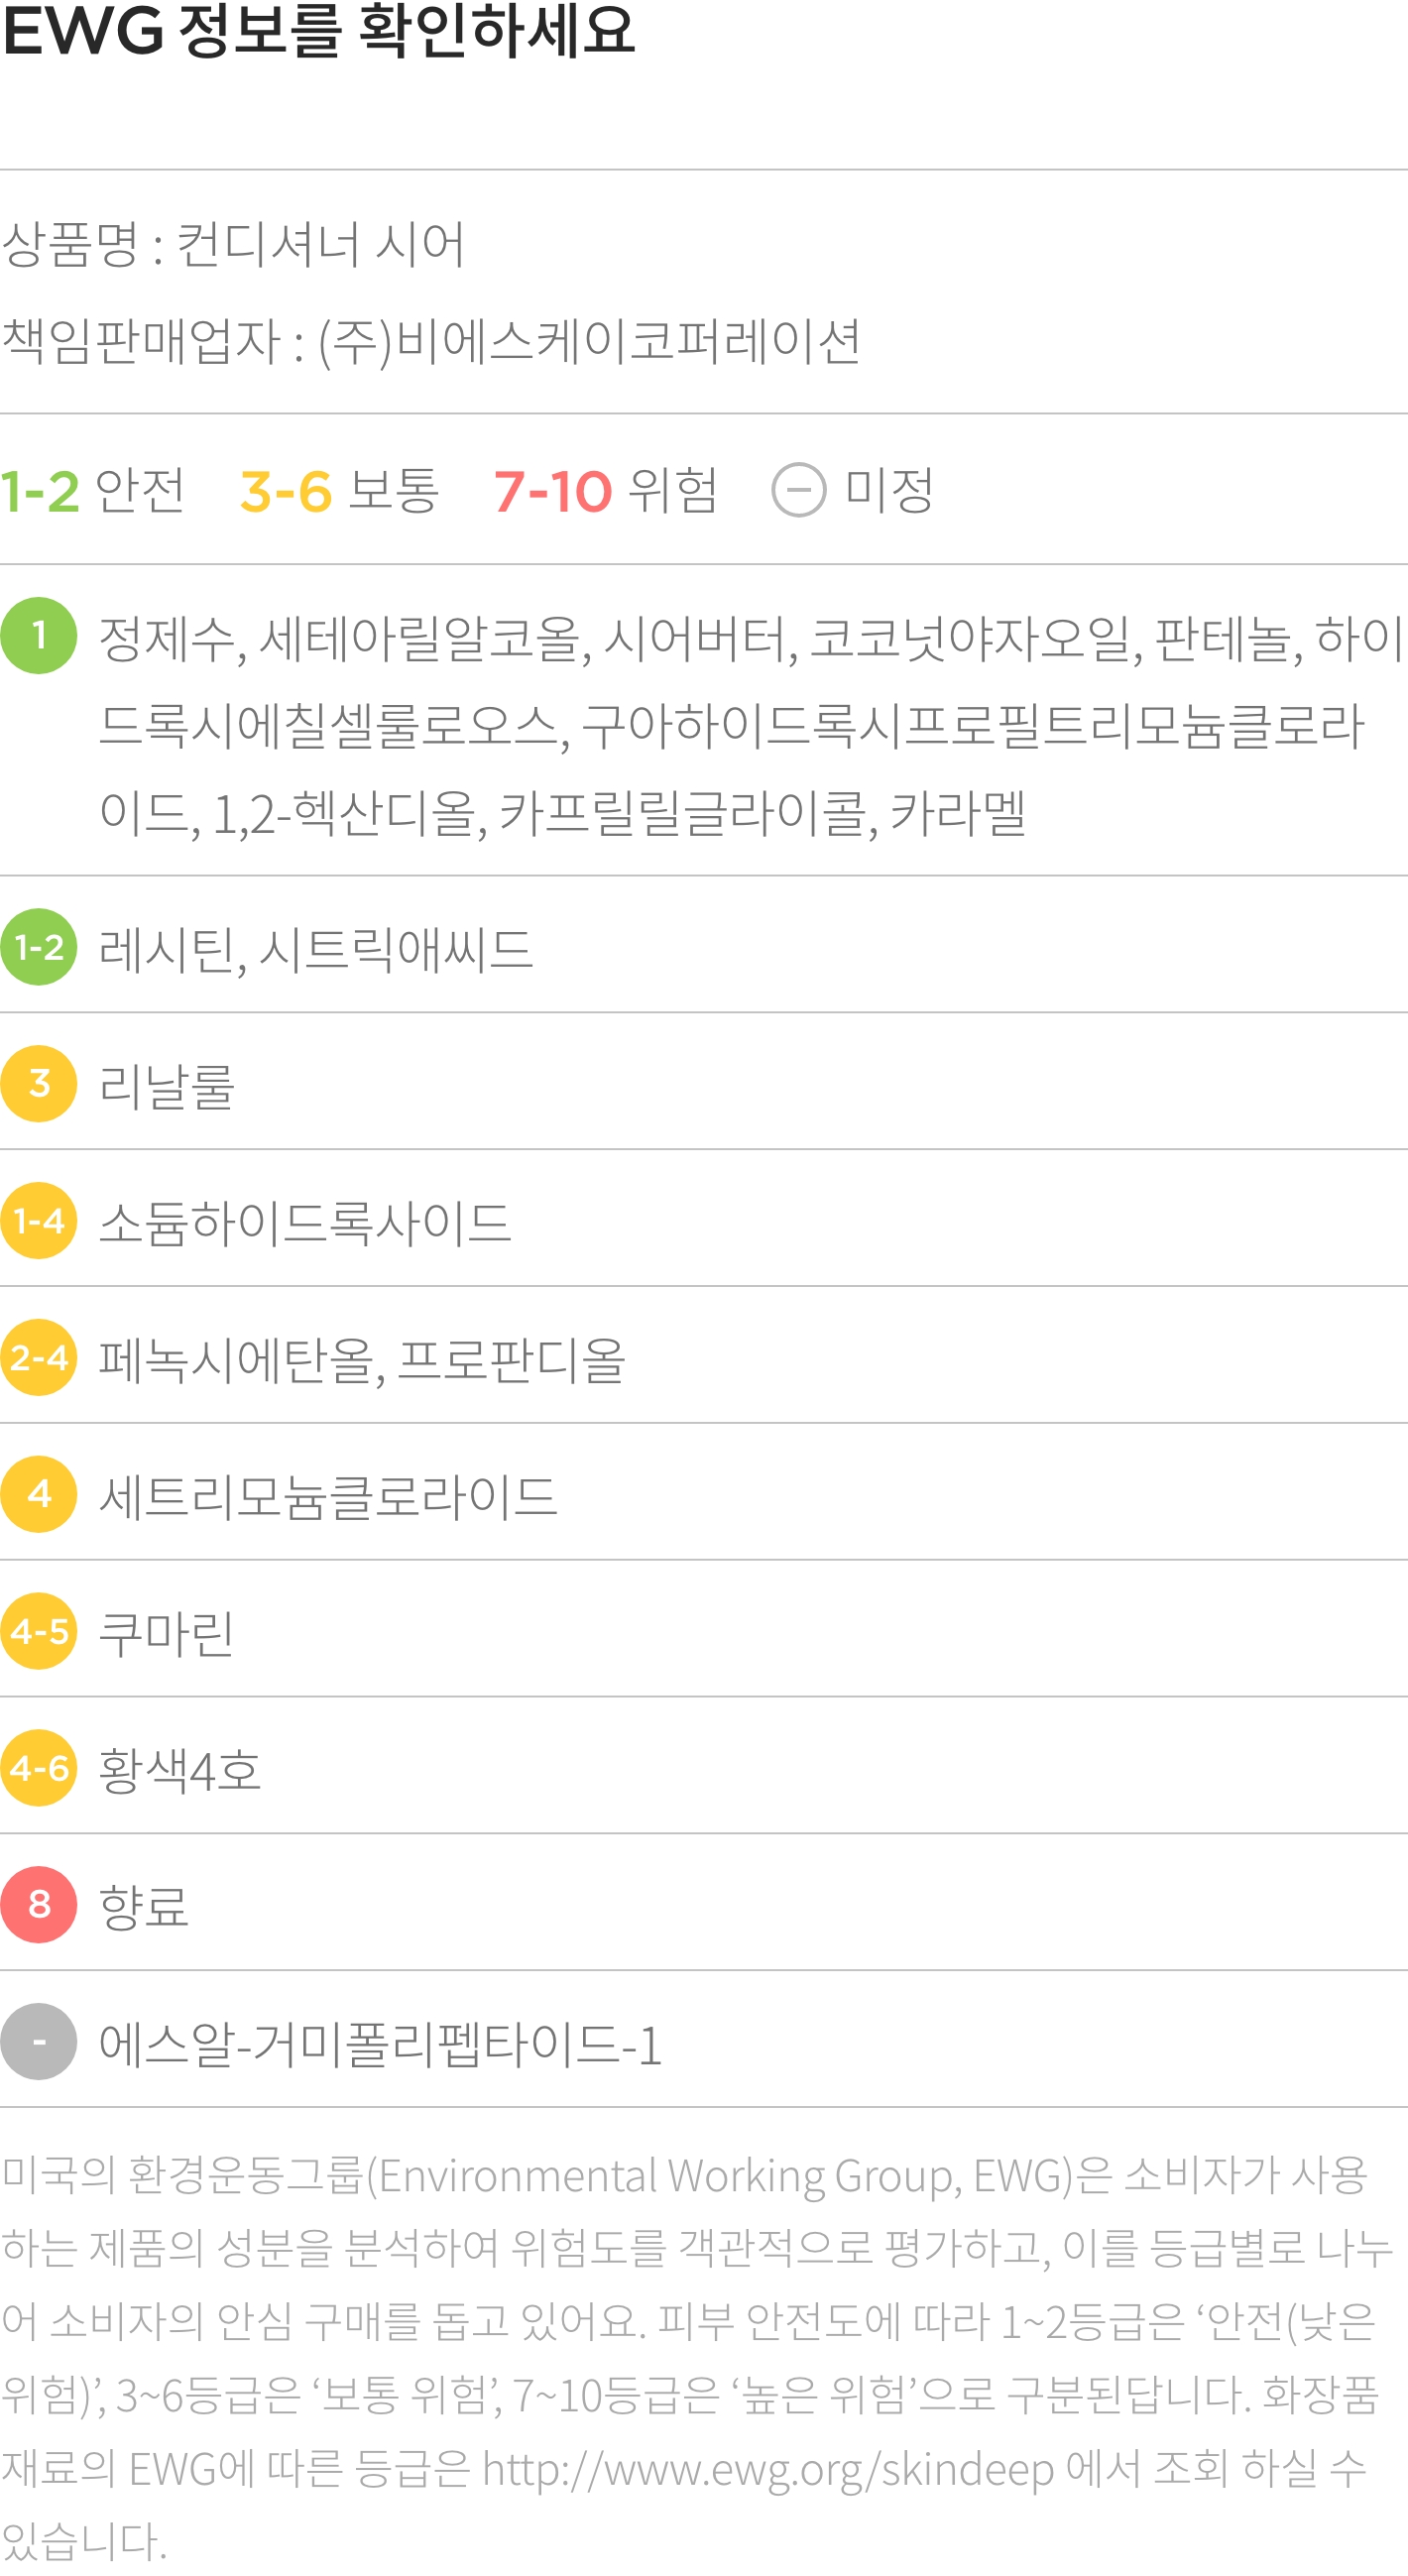Click the undetermined circle icon in legend
This screenshot has height=2576, width=1408.
coord(799,490)
